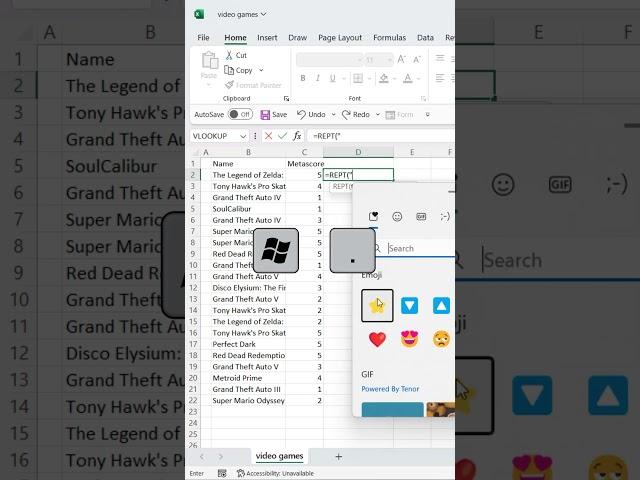The width and height of the screenshot is (640, 480).
Task: Click the cell containing Metroid Prime
Action: click(248, 378)
